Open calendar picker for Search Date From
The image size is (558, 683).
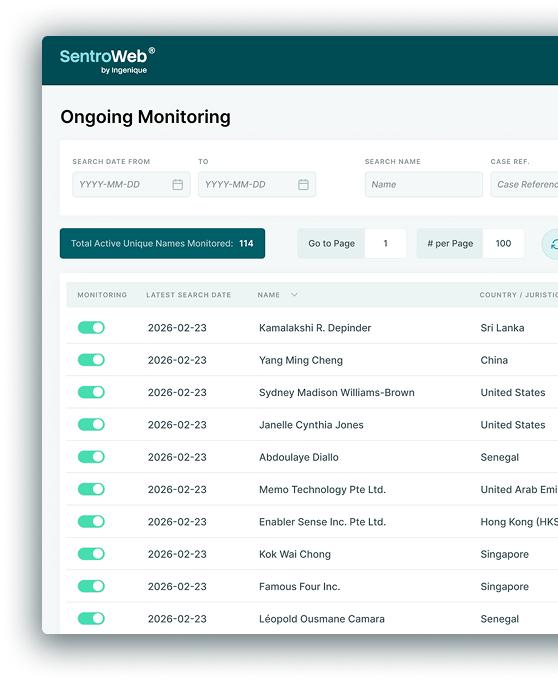point(177,185)
